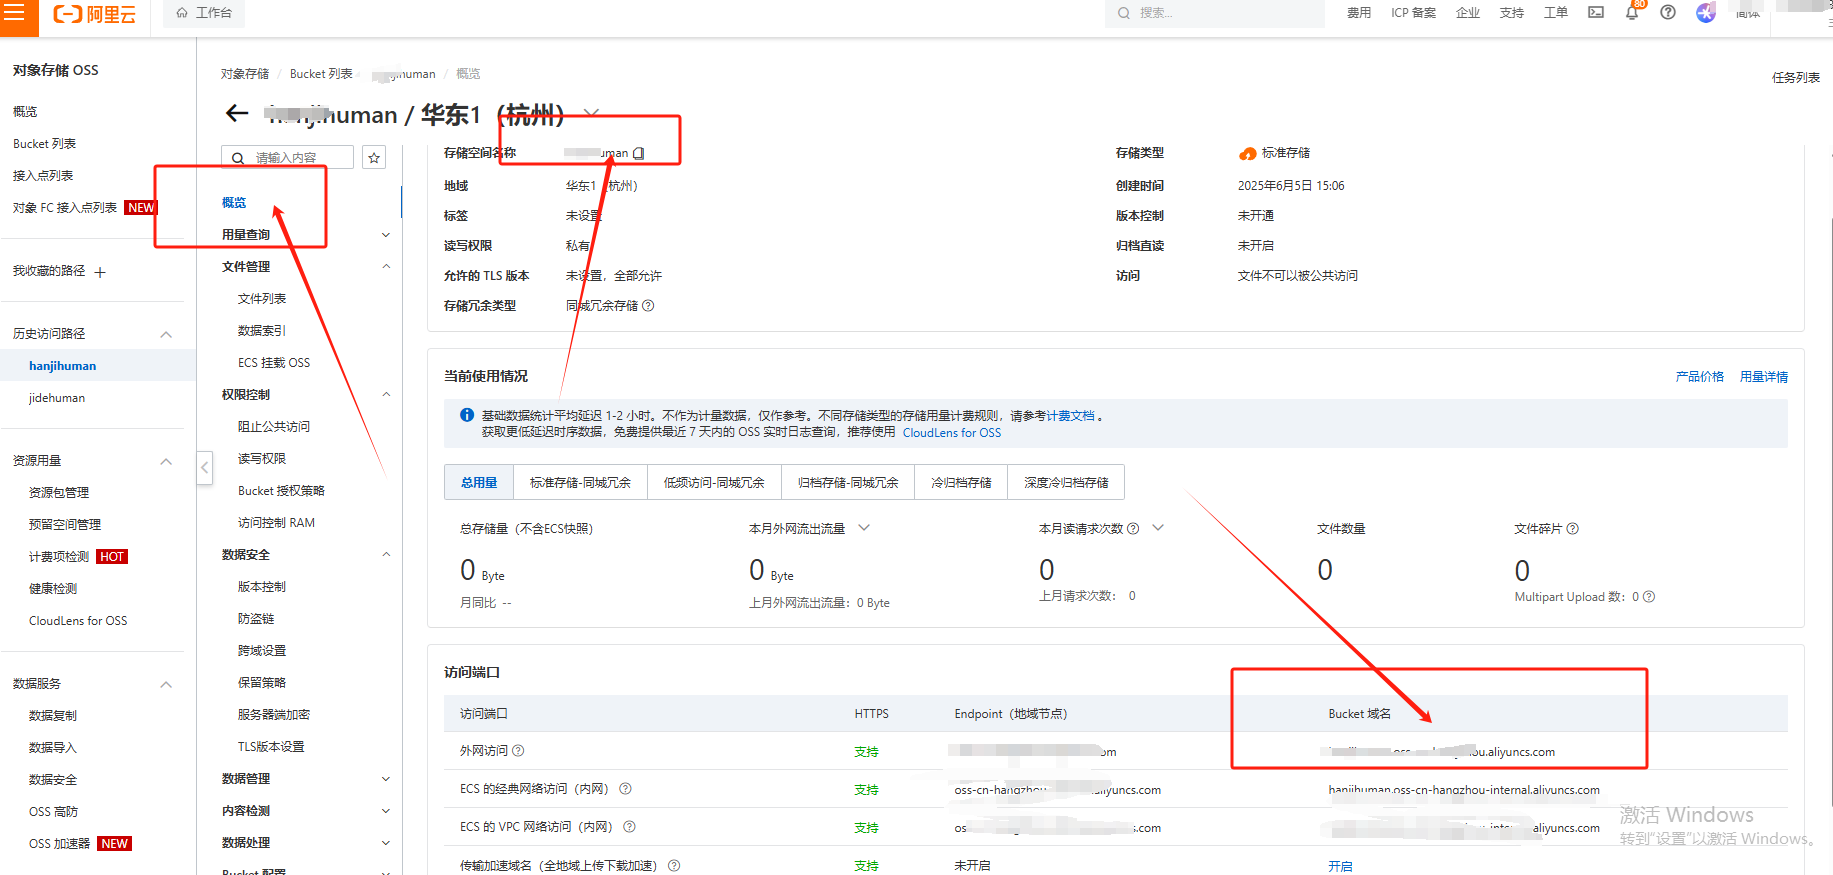Open OSS 加速器 in sidebar
This screenshot has height=875, width=1833.
(x=59, y=844)
